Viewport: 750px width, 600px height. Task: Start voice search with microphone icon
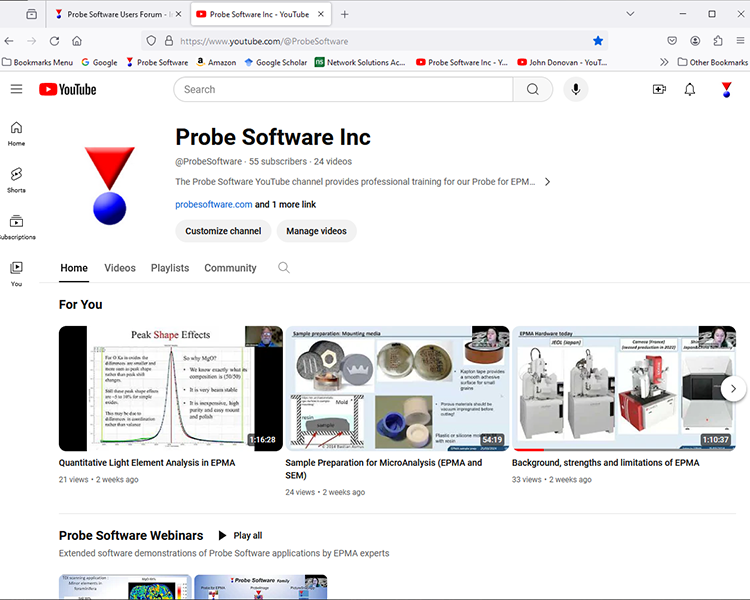click(x=575, y=89)
